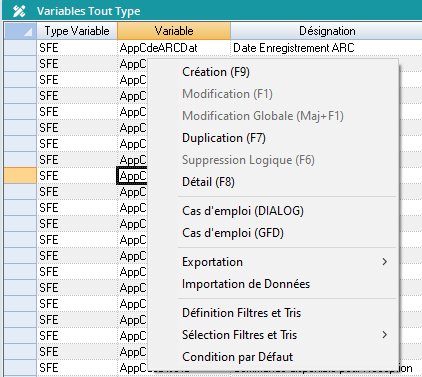Click the Désignation column header

[327, 31]
